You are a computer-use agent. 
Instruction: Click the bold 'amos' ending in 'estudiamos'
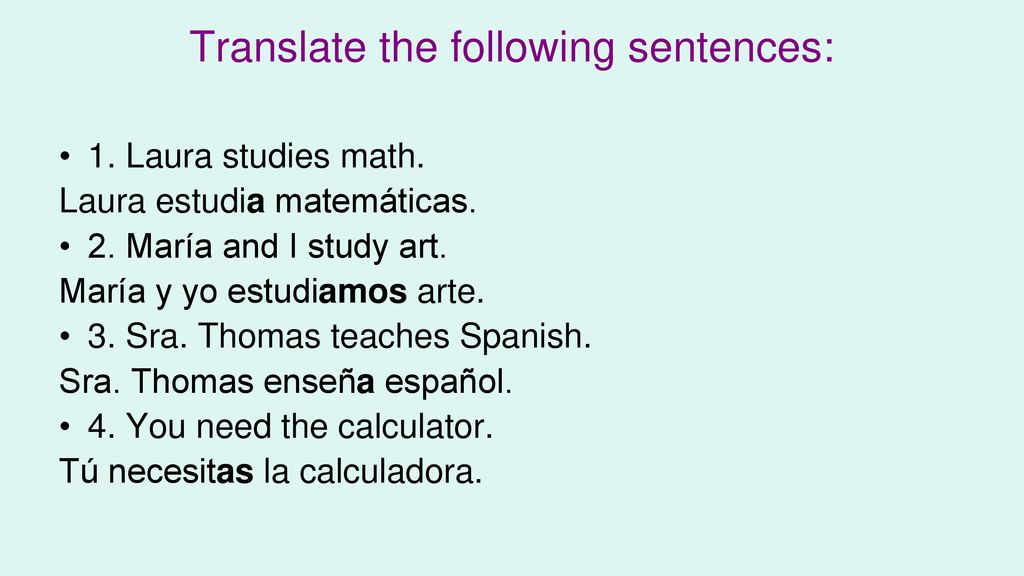tap(362, 292)
